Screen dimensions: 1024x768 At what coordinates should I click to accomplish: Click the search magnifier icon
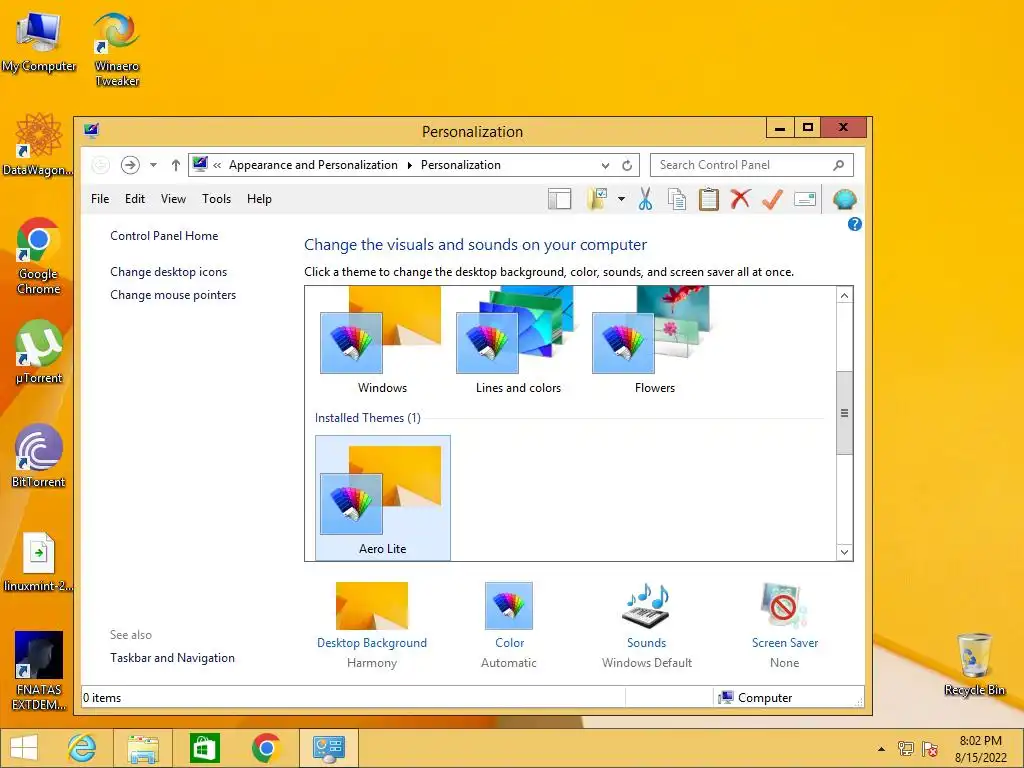click(x=839, y=165)
